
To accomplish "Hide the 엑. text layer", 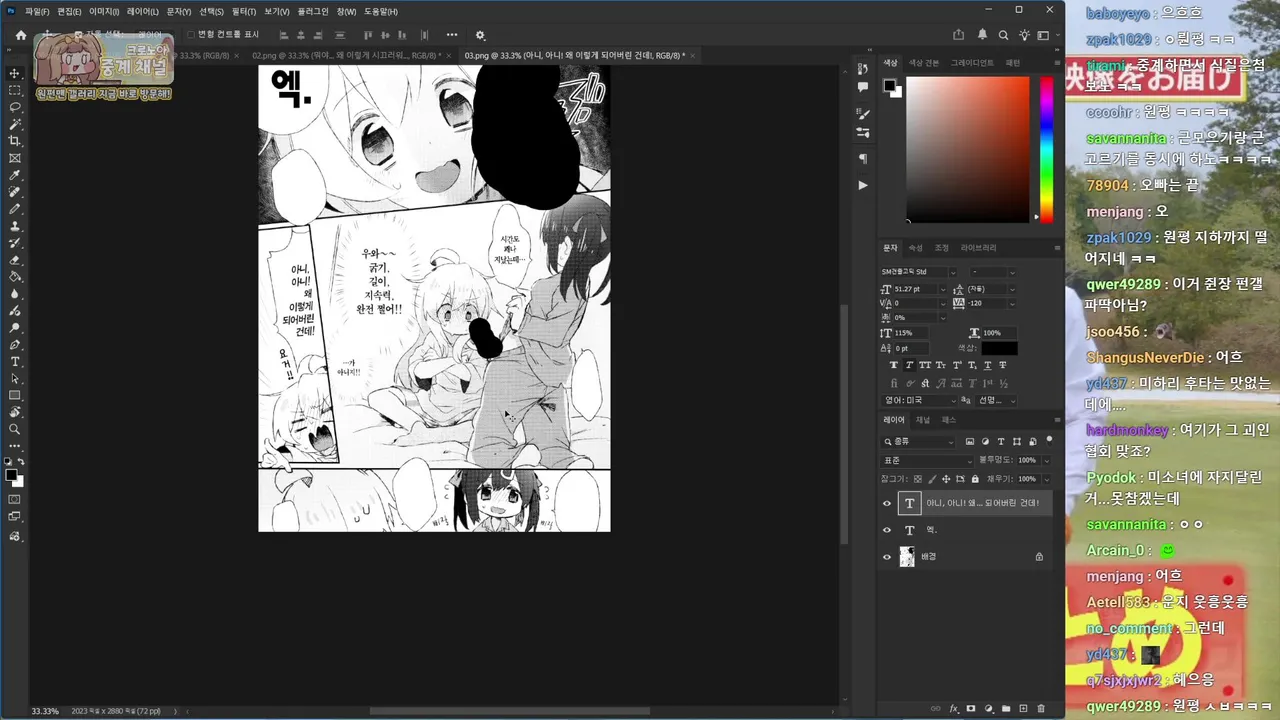I will [886, 530].
